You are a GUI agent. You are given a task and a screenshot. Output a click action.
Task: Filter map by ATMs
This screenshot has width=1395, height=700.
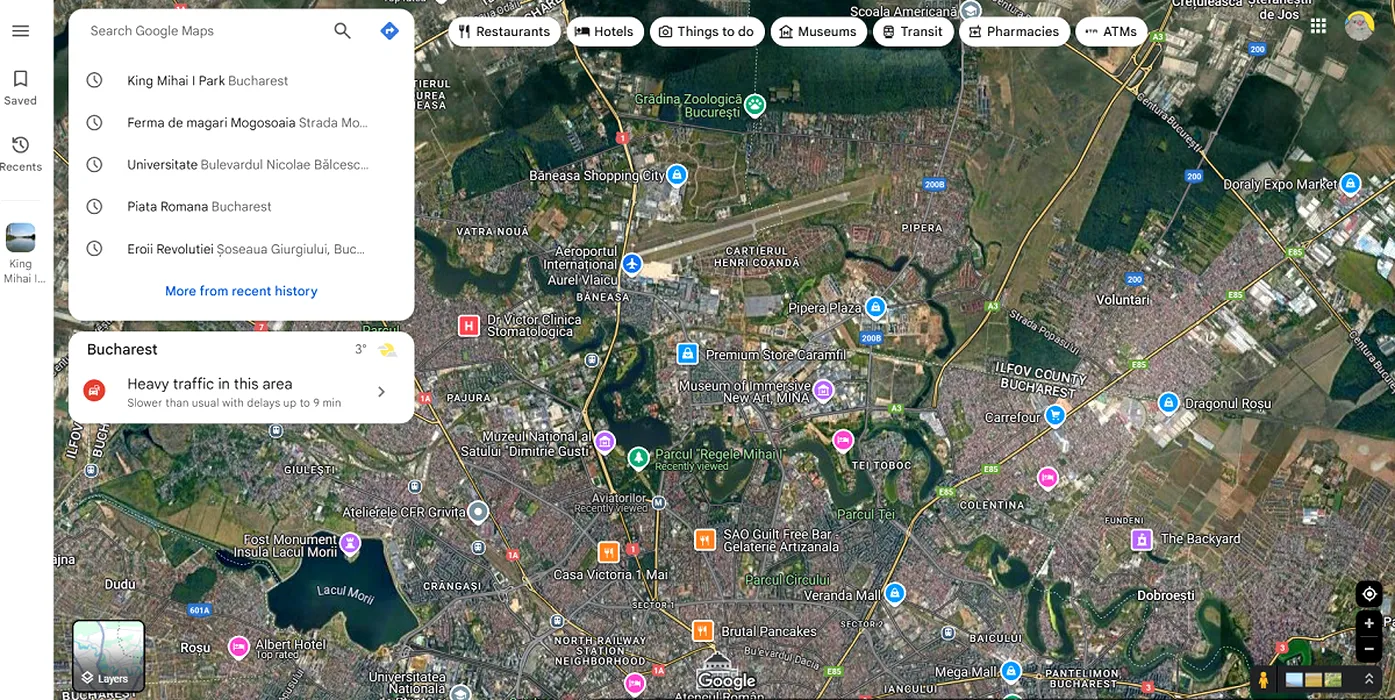pyautogui.click(x=1111, y=32)
